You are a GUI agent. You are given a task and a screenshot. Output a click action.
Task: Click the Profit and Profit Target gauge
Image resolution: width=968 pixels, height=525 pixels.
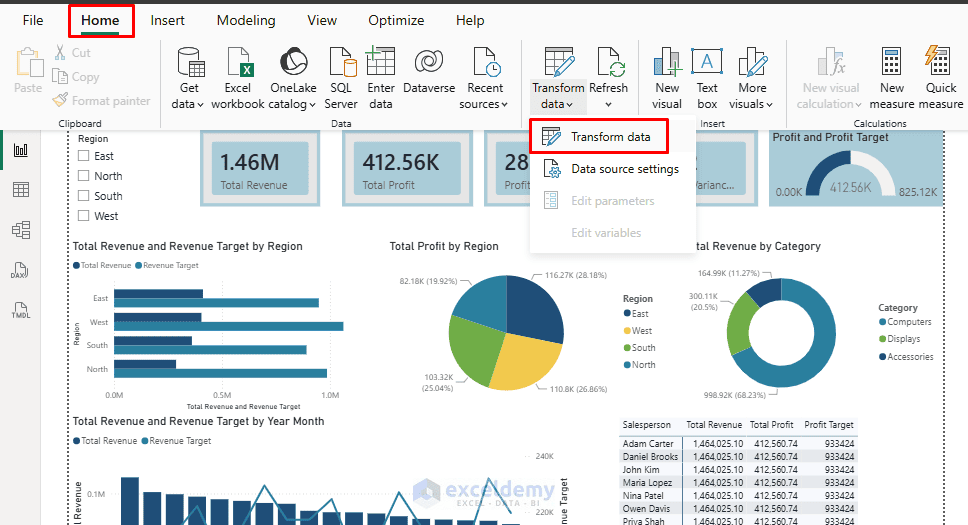pos(856,167)
